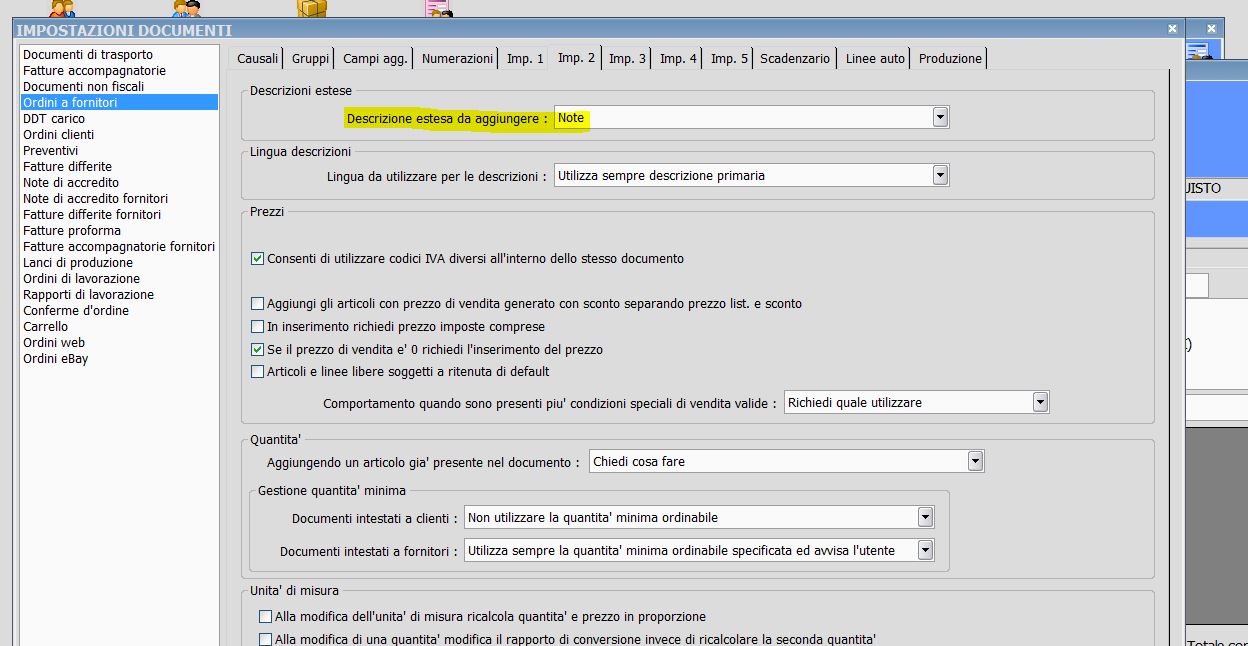Switch to the Produzione tab

coord(950,59)
